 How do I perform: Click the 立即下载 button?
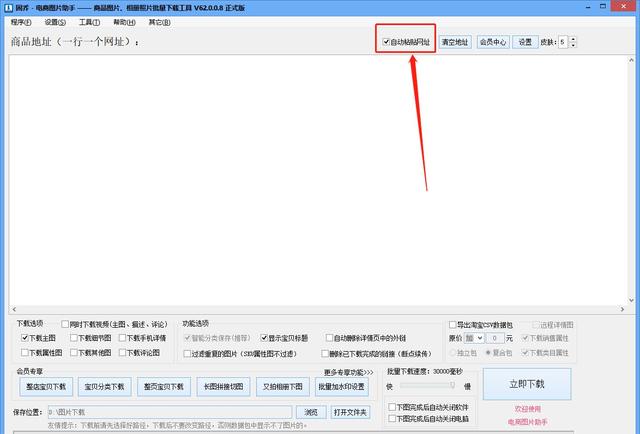[x=525, y=383]
